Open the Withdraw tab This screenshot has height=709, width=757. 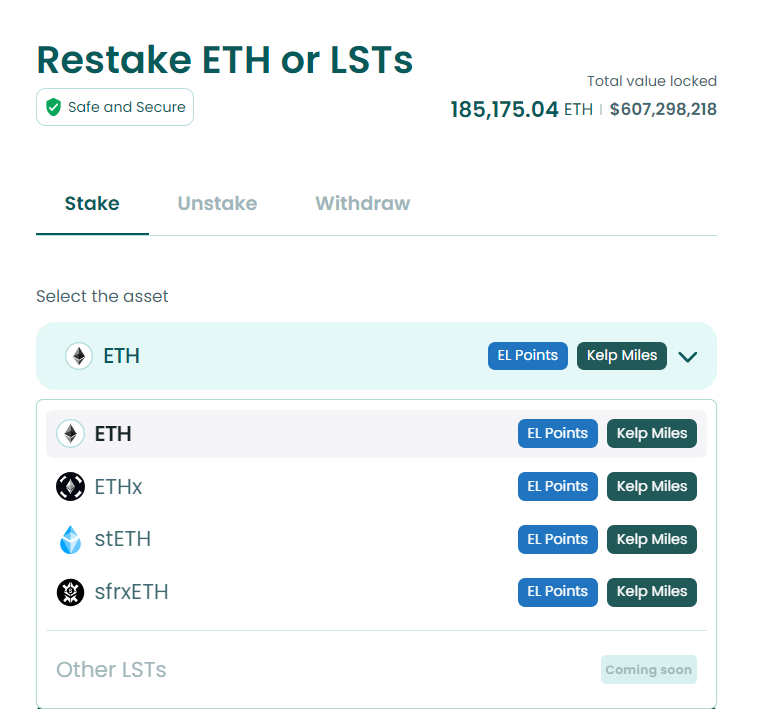coord(362,204)
